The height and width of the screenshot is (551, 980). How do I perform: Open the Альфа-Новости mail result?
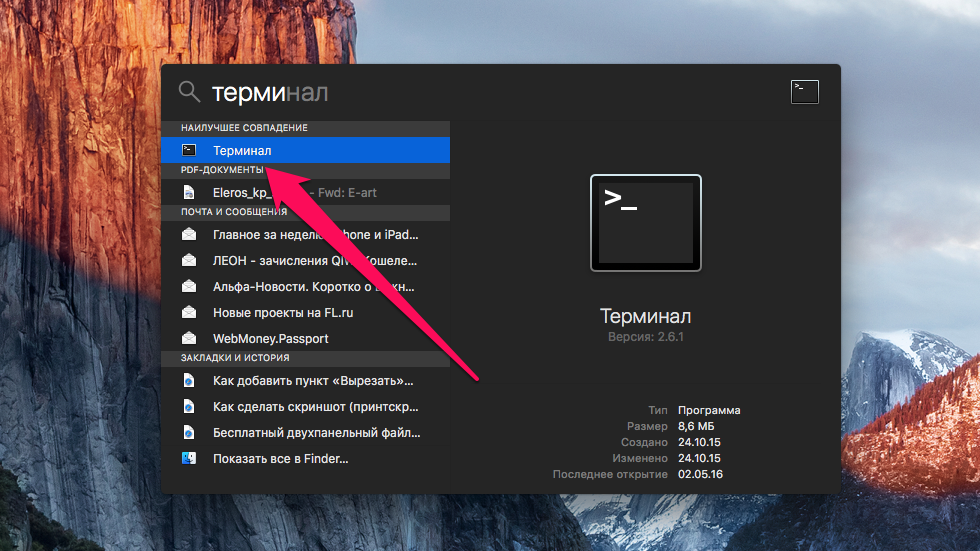click(306, 287)
